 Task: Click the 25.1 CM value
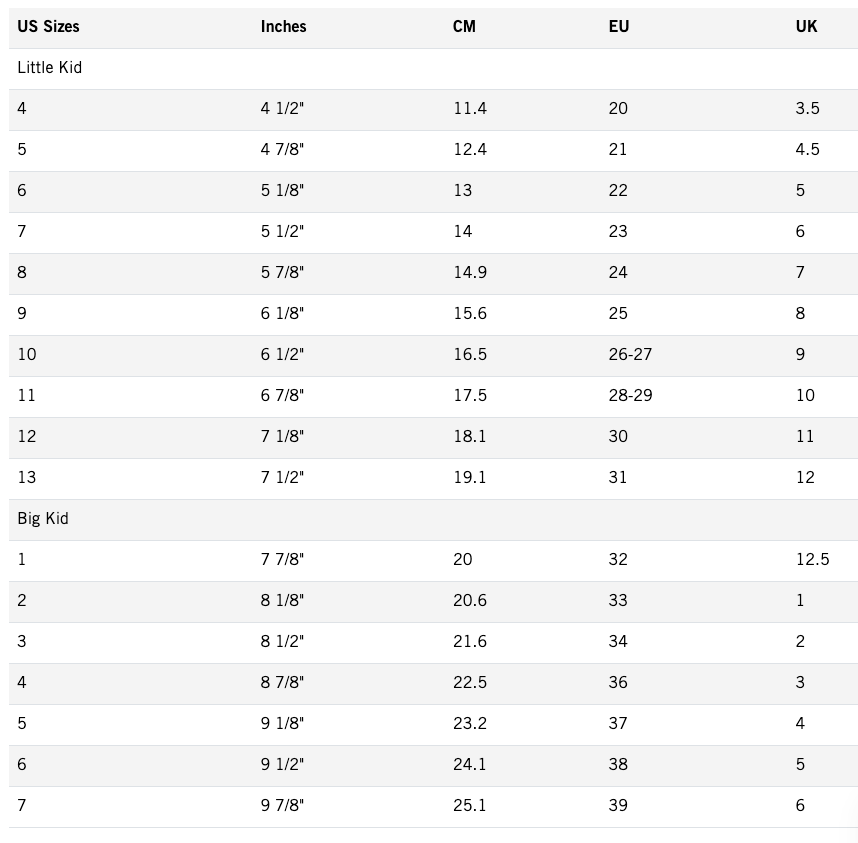tap(469, 805)
